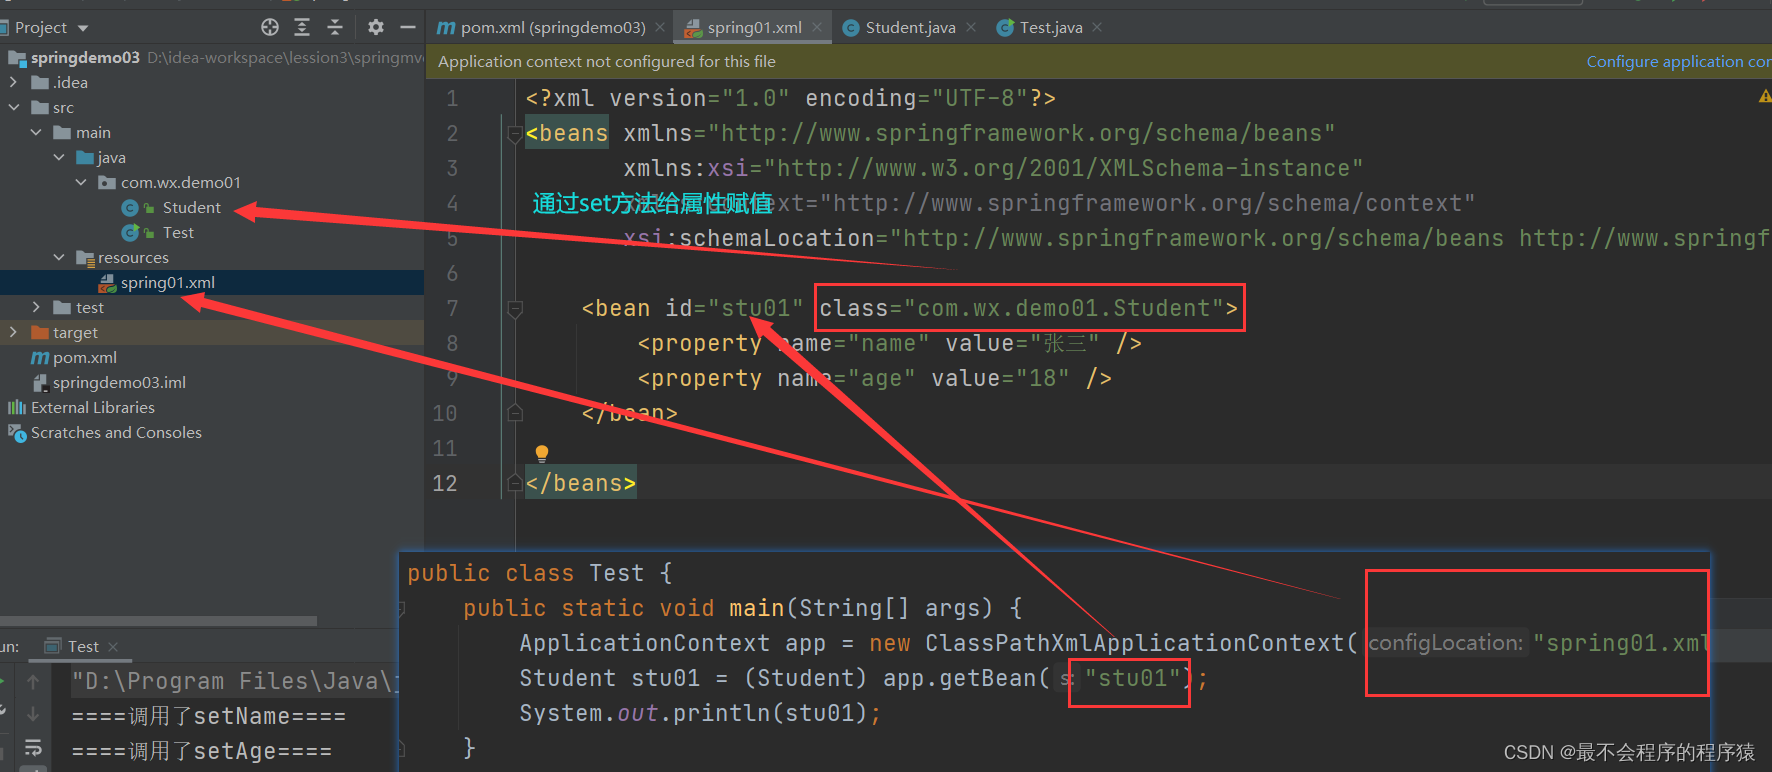The image size is (1772, 772).
Task: Click the Spring config icon on spring01.xml tab
Action: click(x=693, y=28)
